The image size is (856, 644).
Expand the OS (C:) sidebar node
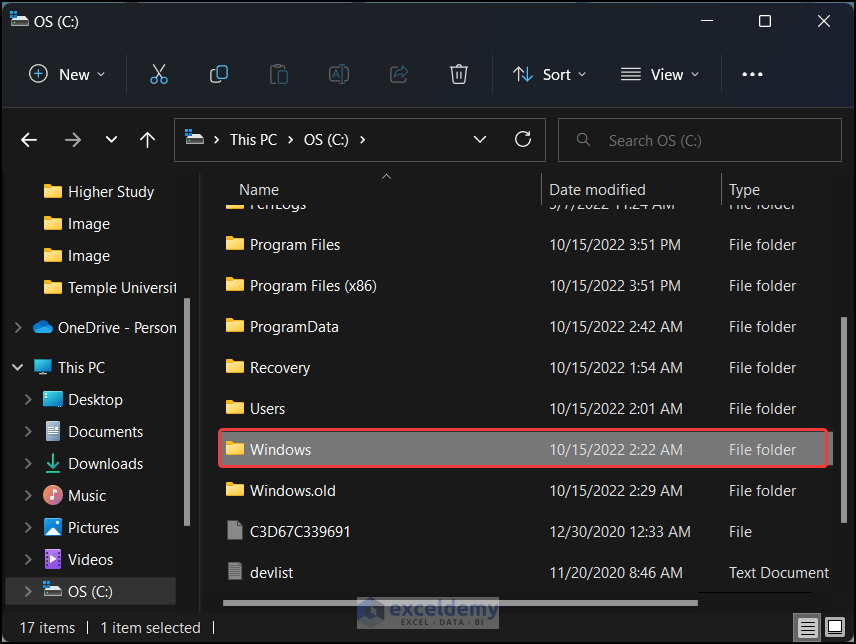[x=28, y=591]
